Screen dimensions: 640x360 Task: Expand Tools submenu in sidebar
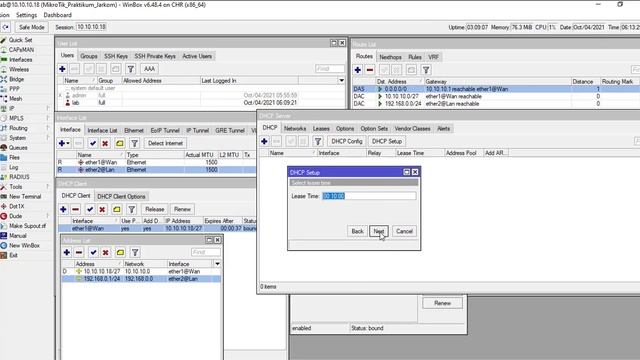[x=48, y=187]
